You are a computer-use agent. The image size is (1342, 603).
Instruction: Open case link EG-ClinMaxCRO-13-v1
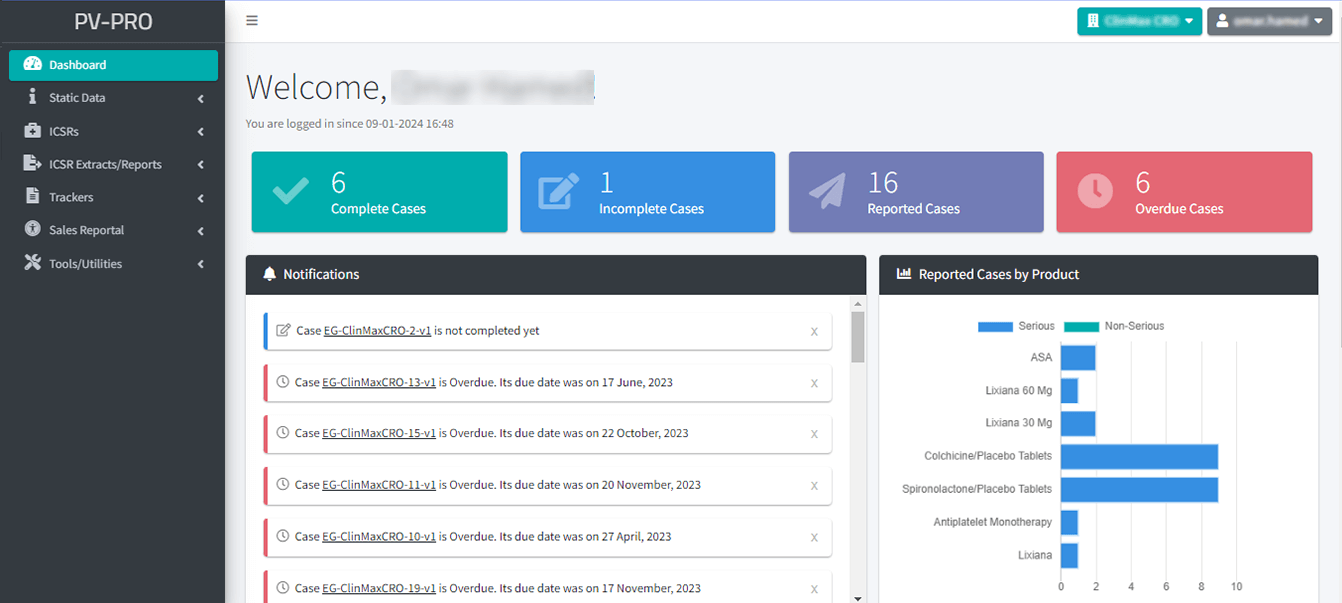click(379, 382)
